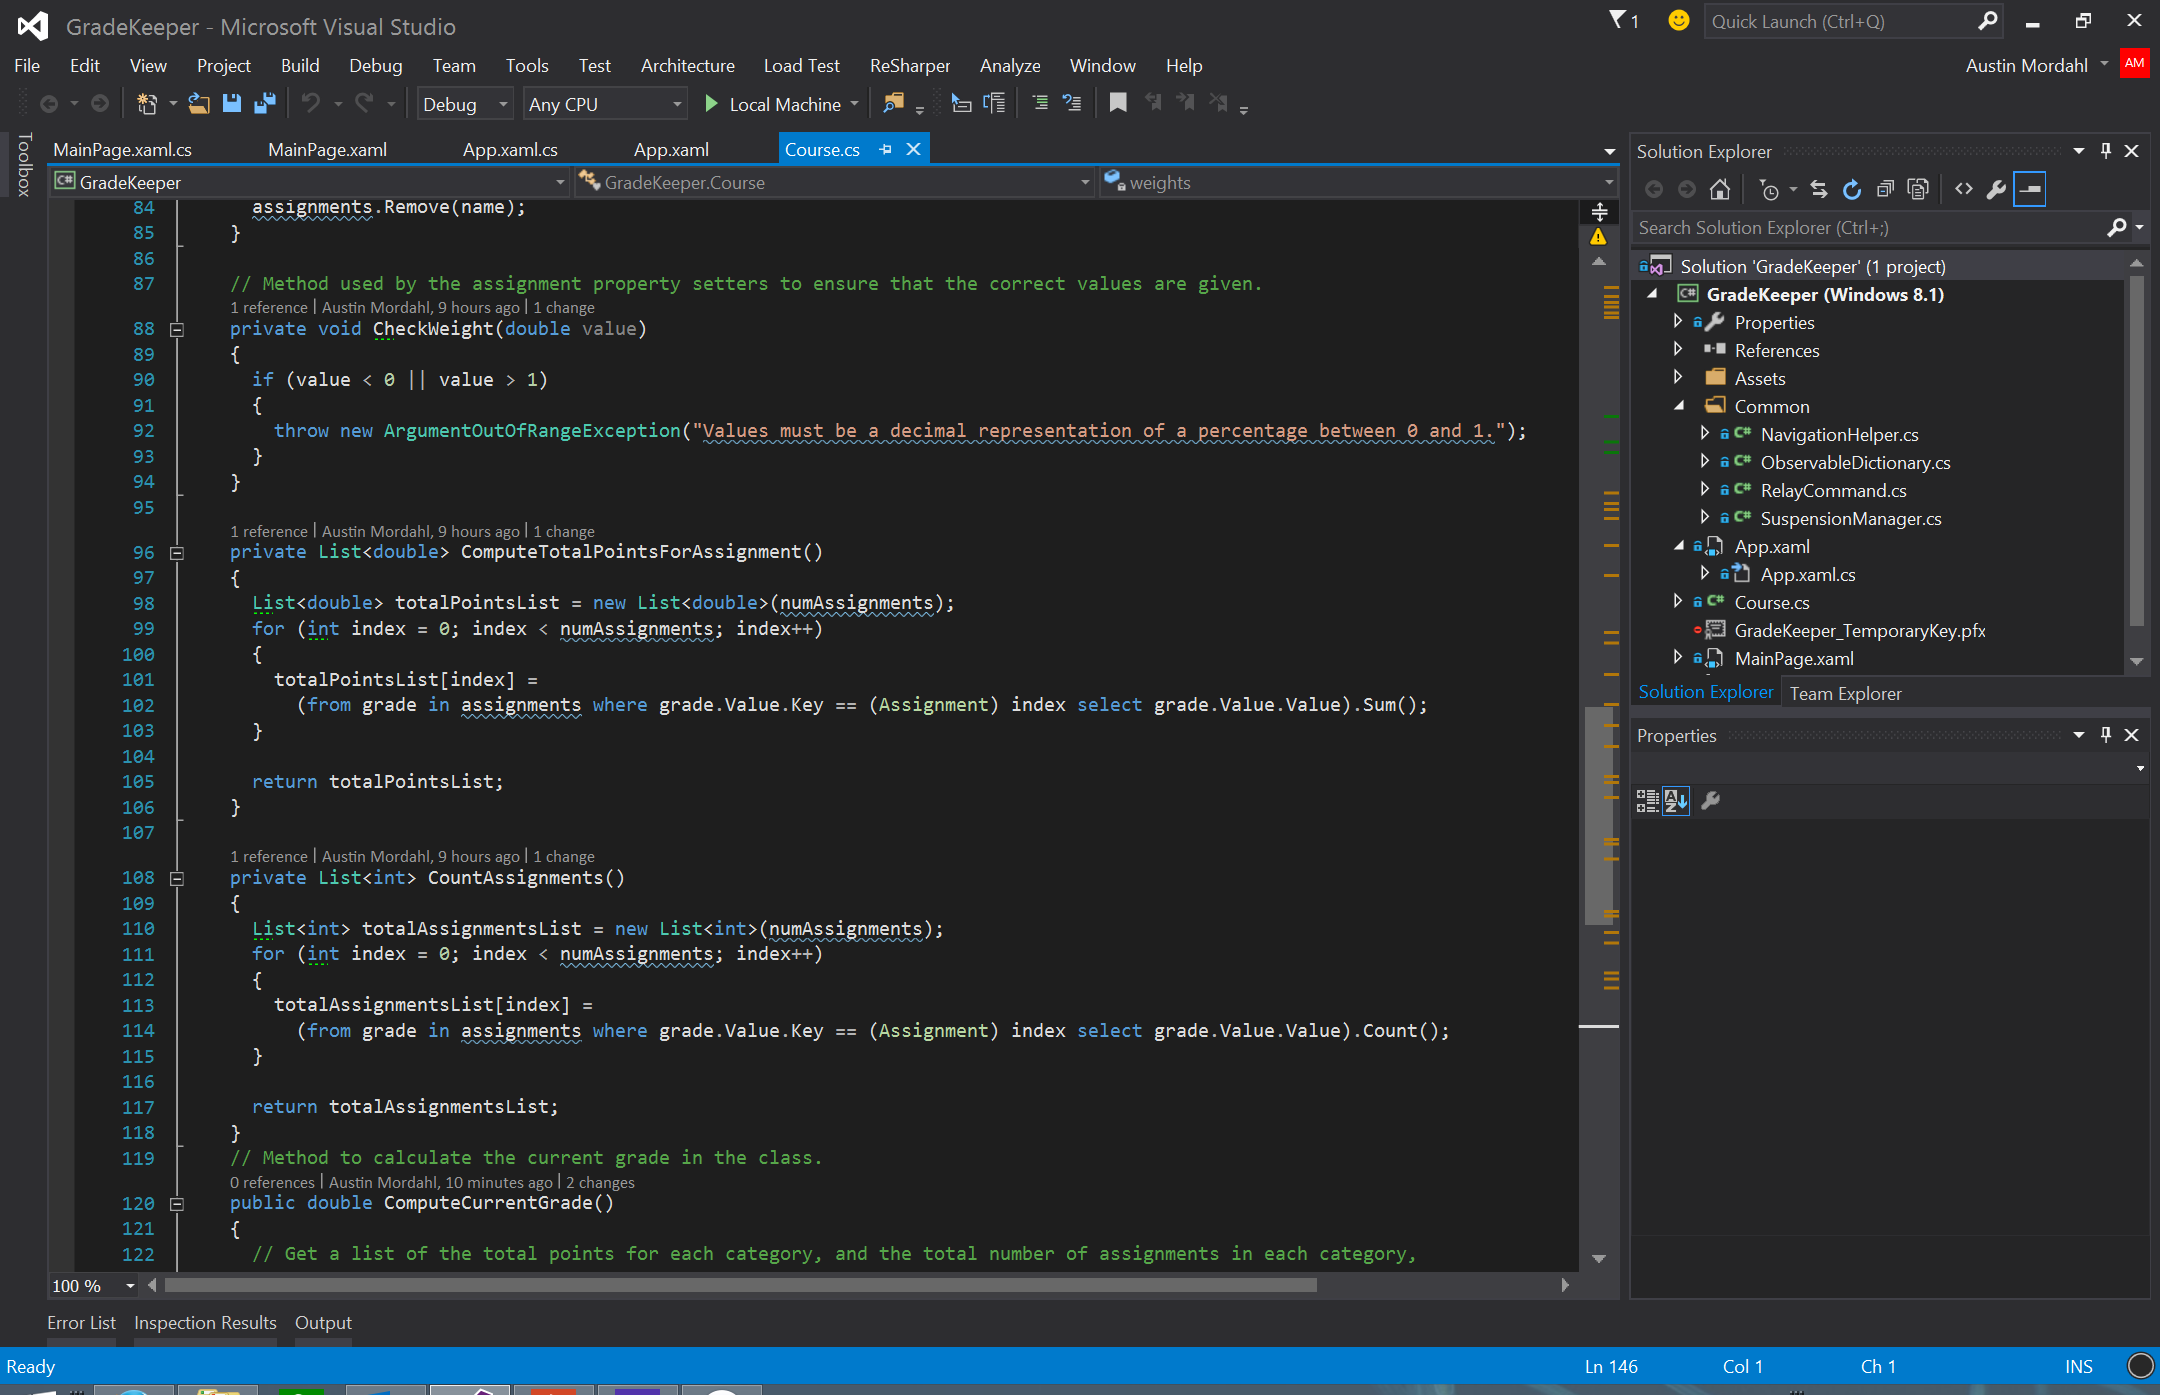2160x1395 pixels.
Task: Click the feedback smiley icon in title bar
Action: click(1679, 21)
